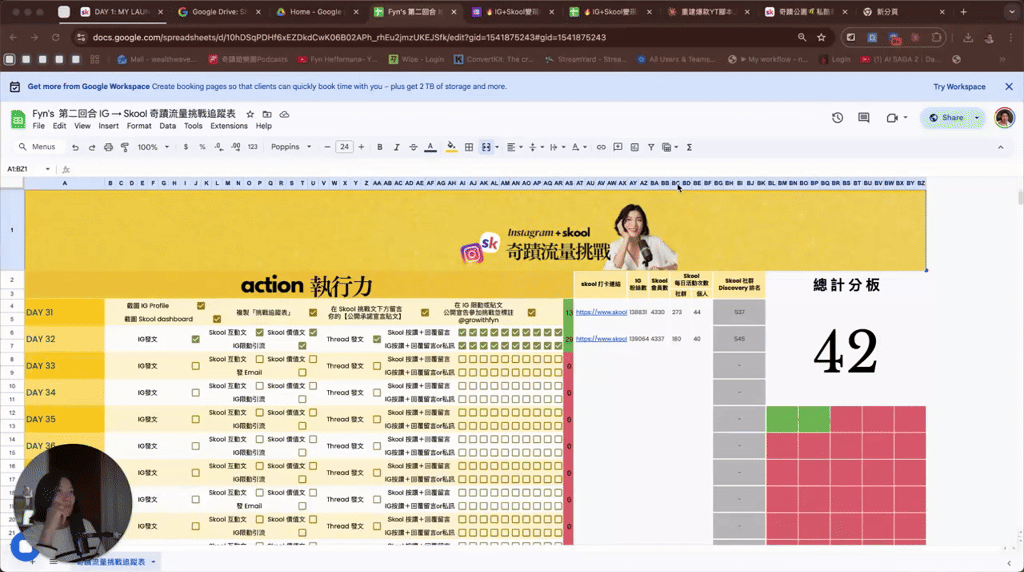Open the functions sigma menu
Viewport: 1024px width, 572px height.
coord(689,148)
